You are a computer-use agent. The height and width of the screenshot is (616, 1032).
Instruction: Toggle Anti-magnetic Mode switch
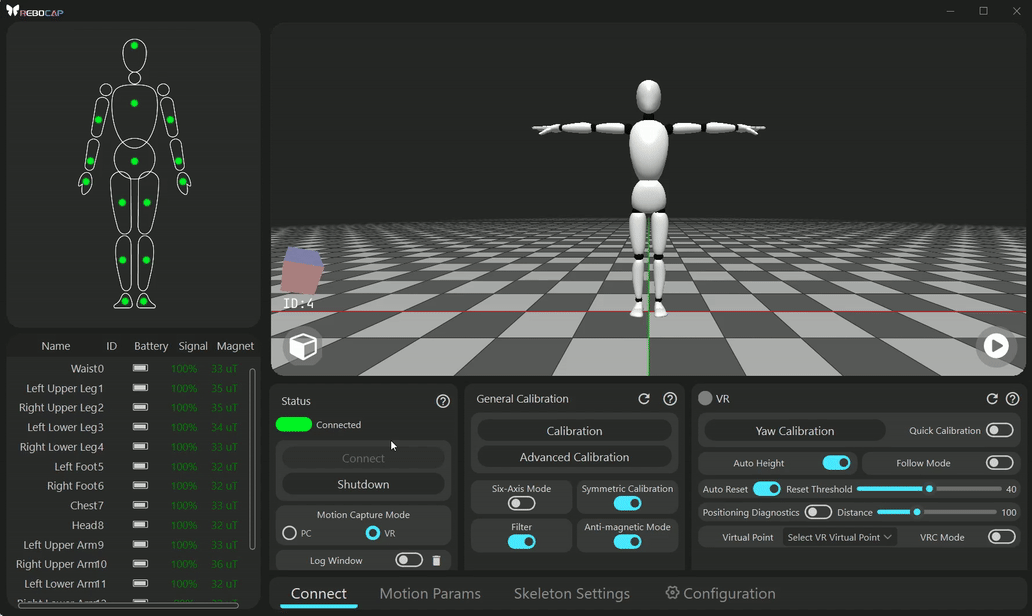click(627, 542)
